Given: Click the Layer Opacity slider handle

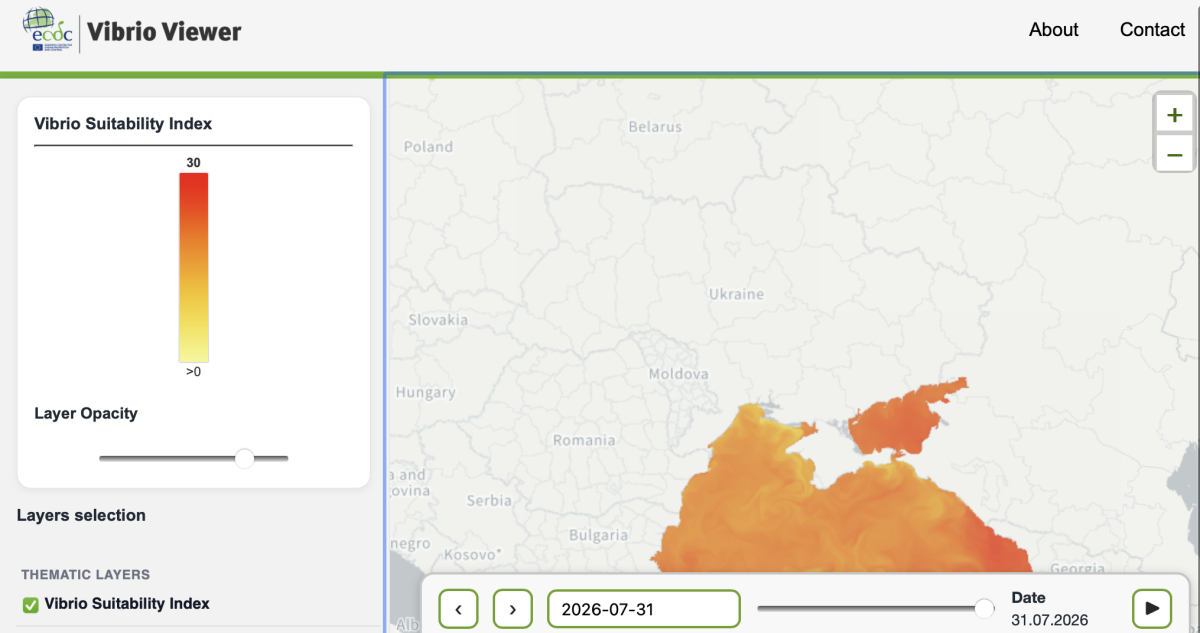Looking at the screenshot, I should pos(244,458).
